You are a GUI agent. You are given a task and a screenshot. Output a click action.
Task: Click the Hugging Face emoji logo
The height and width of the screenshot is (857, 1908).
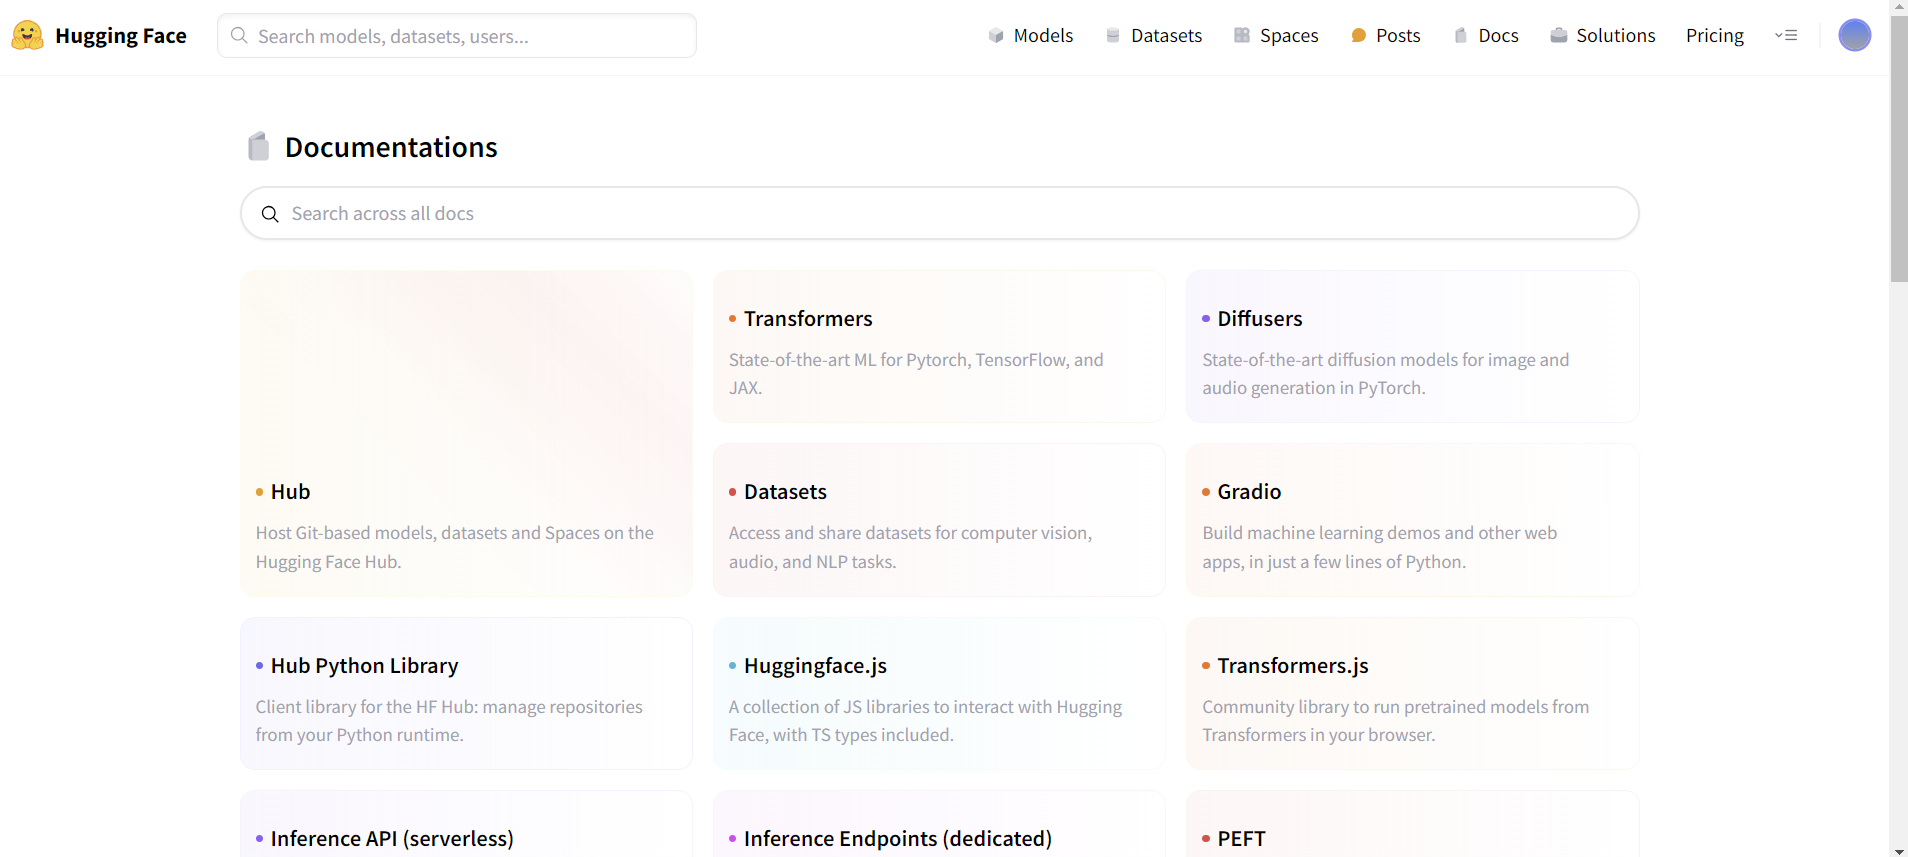[27, 36]
